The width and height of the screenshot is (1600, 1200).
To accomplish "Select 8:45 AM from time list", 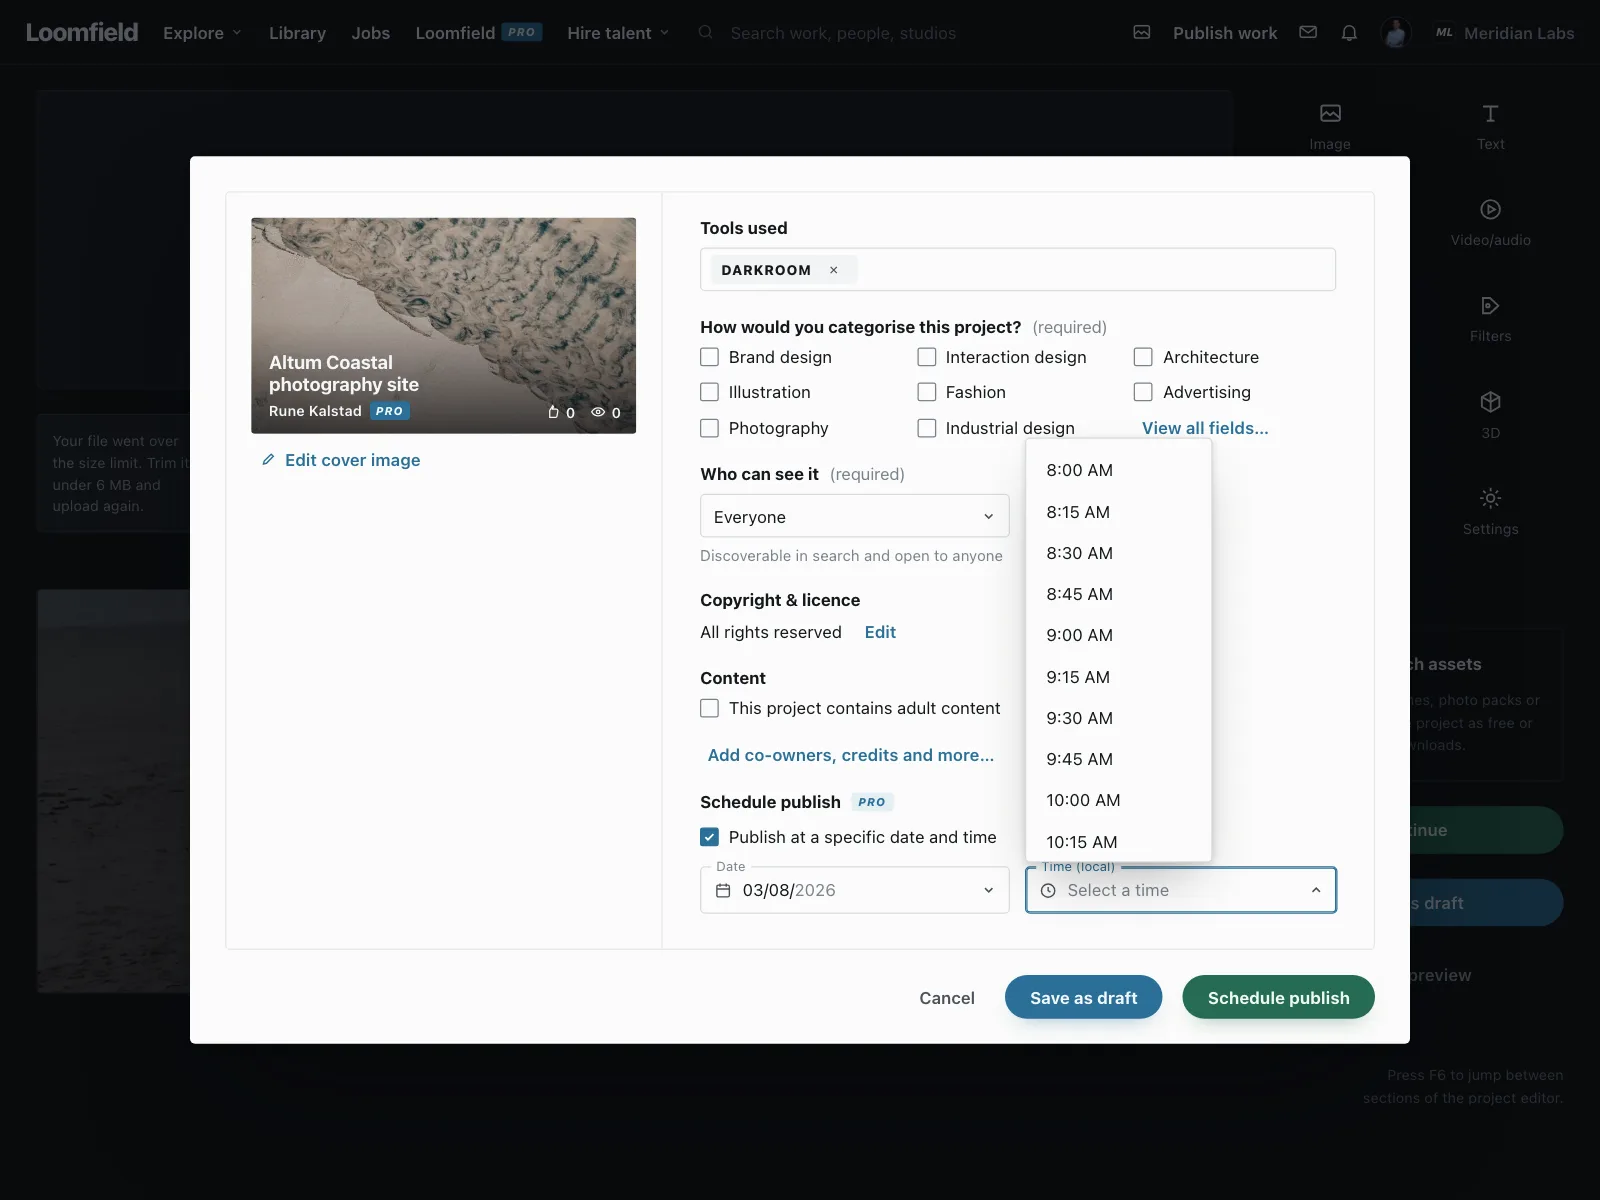I will click(x=1119, y=594).
